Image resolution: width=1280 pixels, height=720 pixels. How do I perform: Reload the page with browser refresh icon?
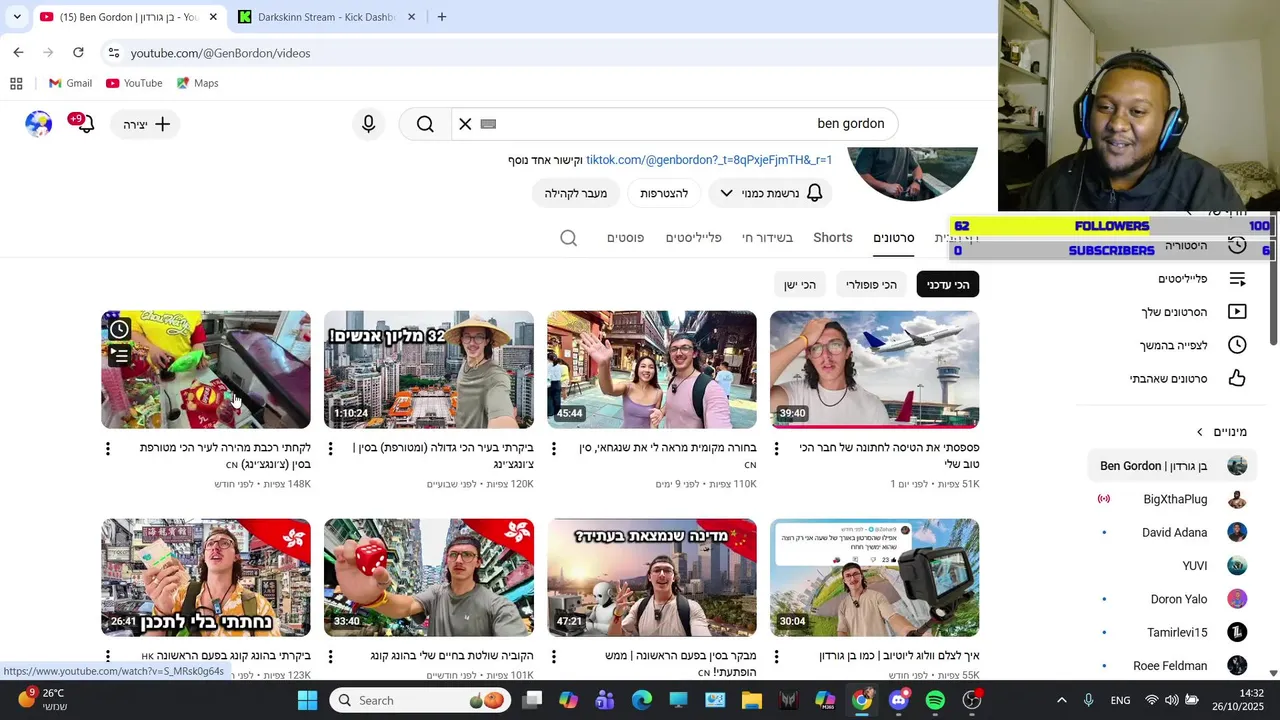[78, 53]
